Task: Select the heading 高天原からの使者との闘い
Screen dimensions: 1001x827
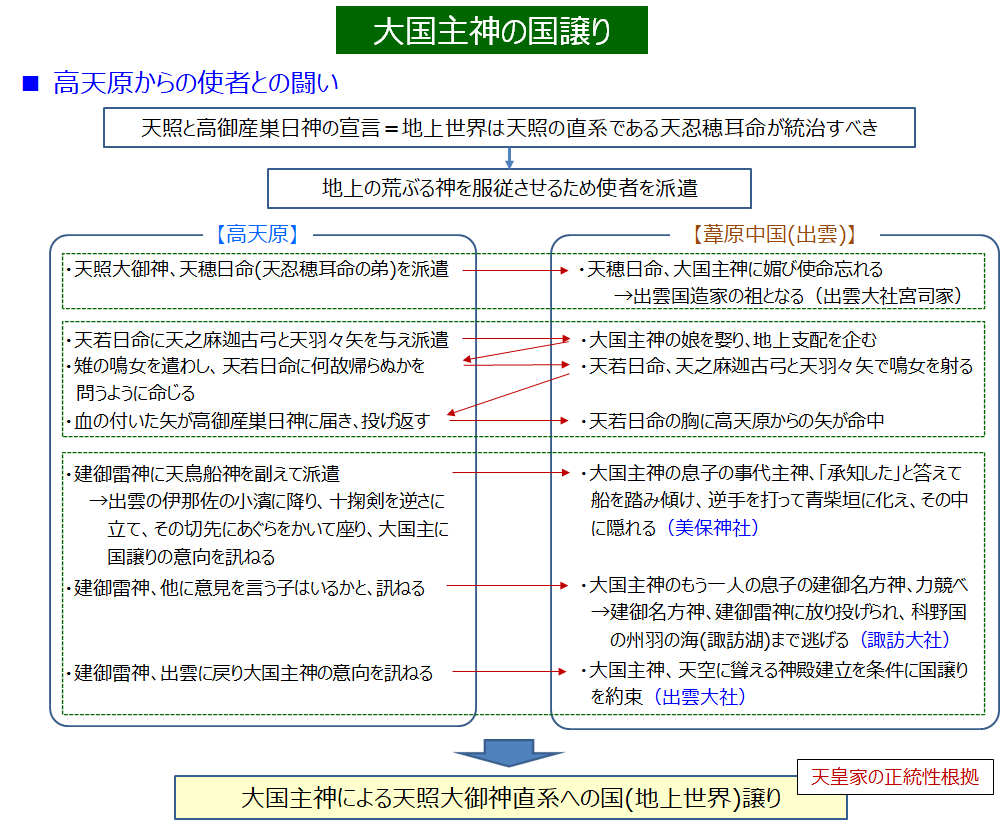Action: coord(196,83)
